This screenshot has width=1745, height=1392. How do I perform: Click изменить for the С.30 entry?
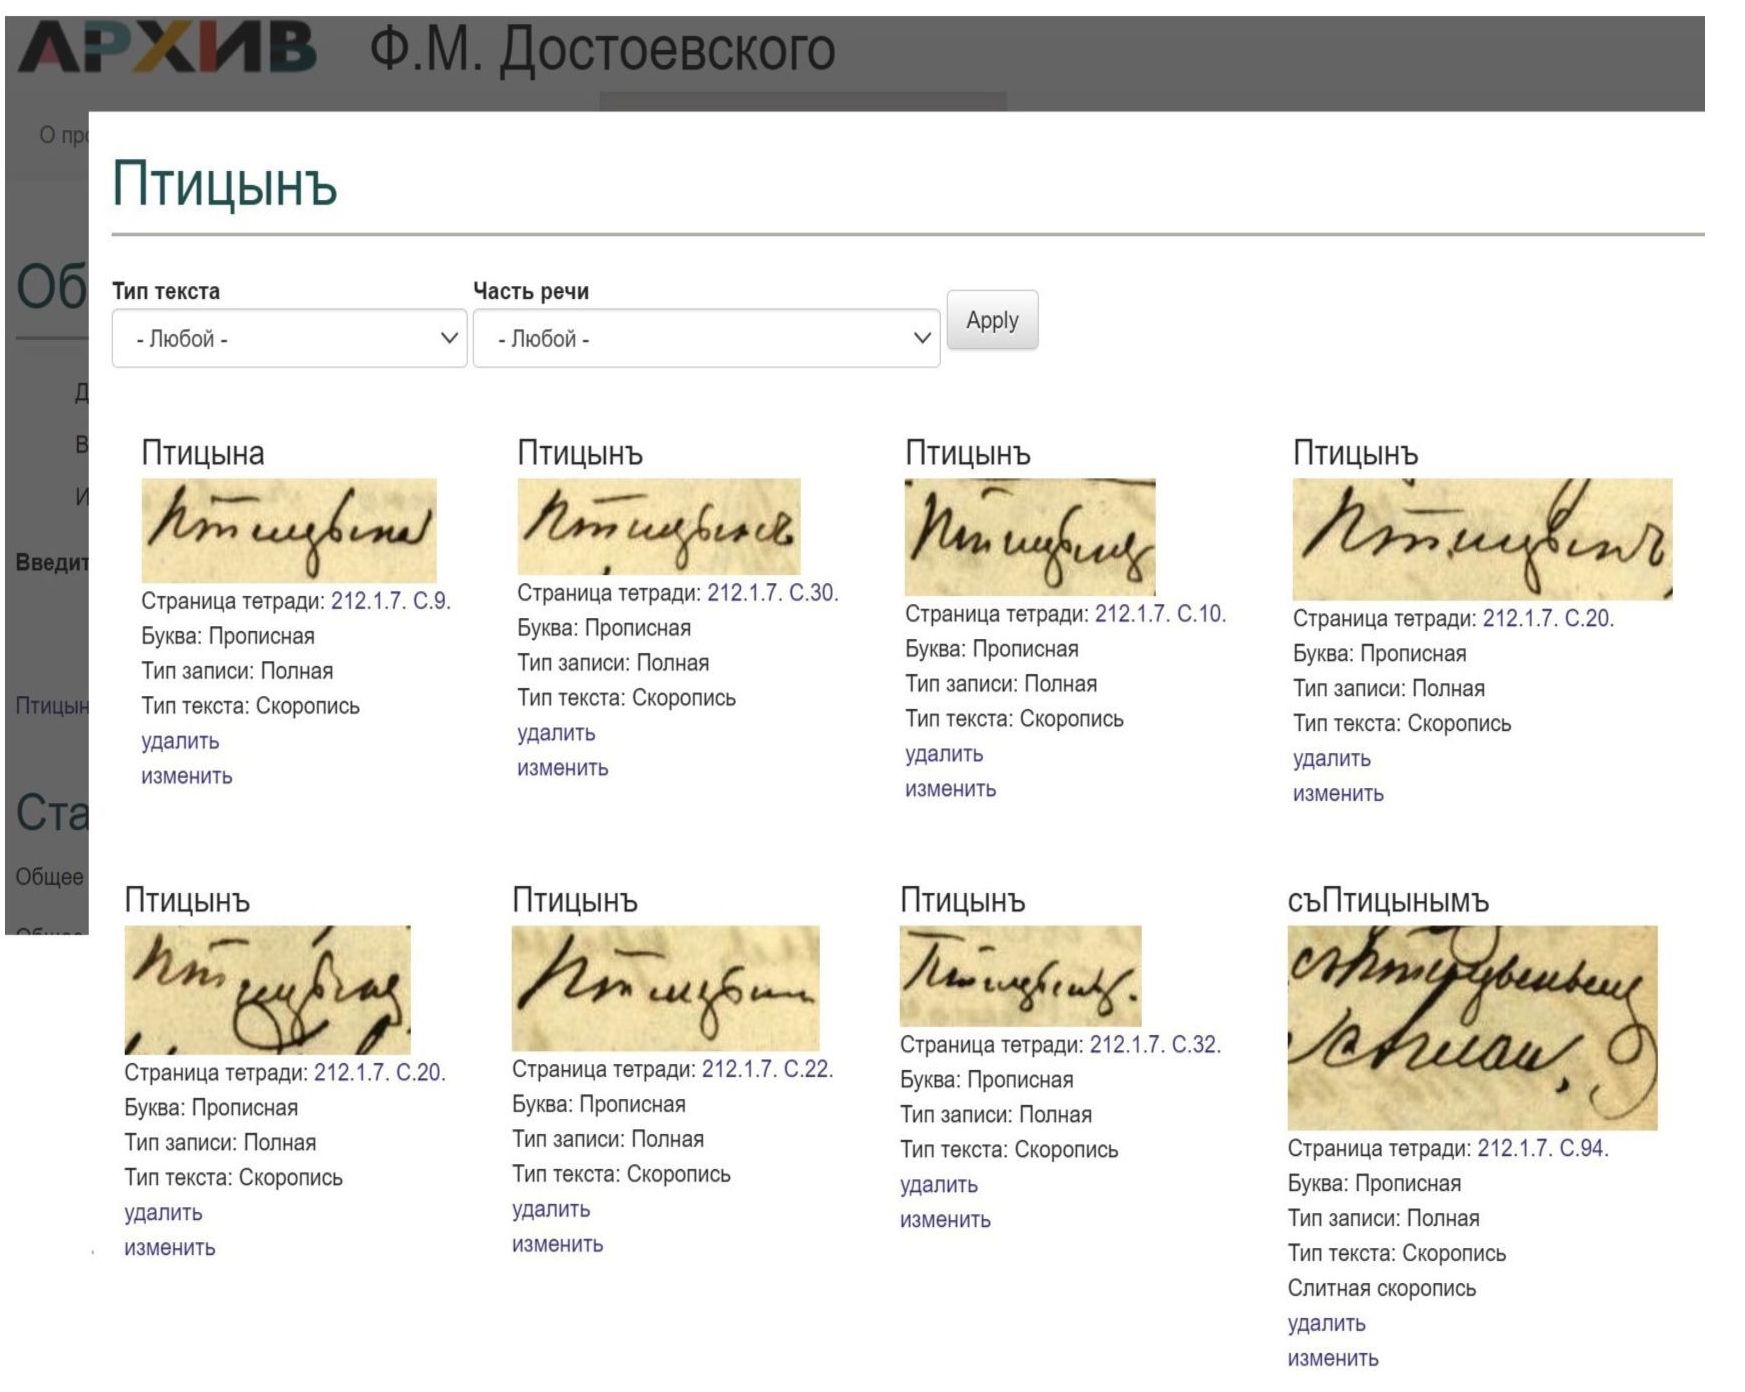coord(563,768)
